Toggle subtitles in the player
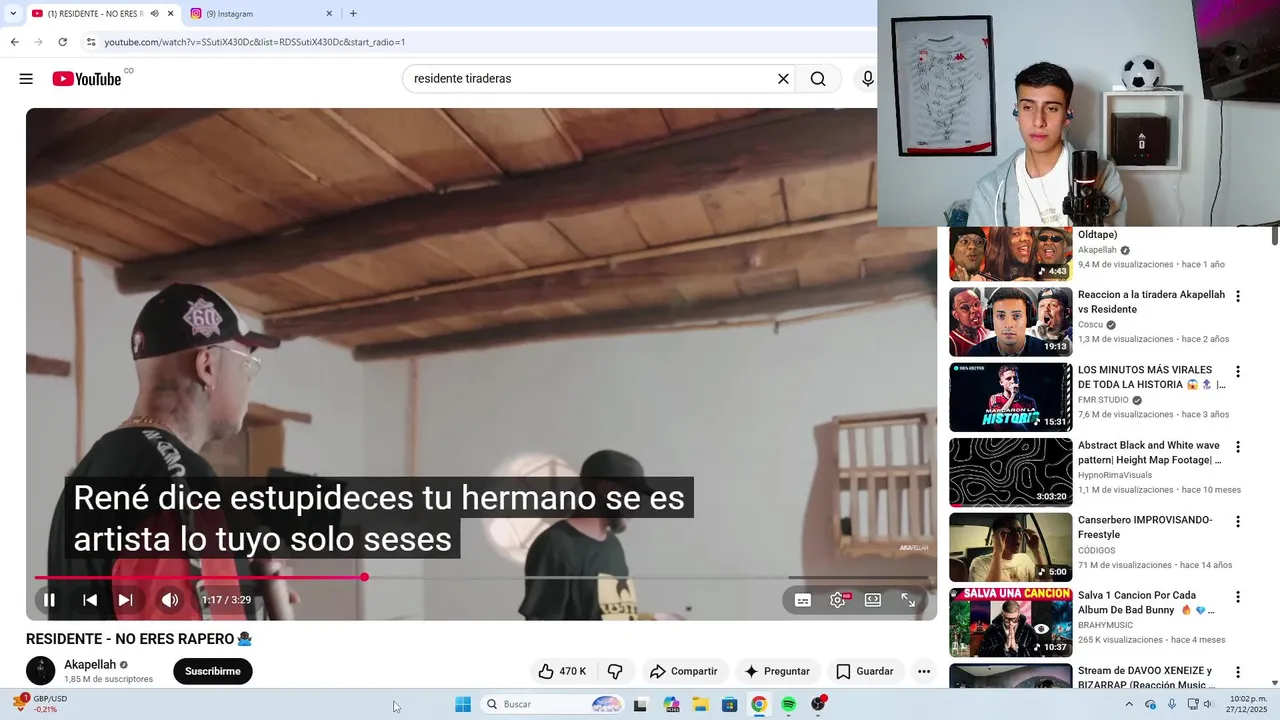 click(x=803, y=600)
